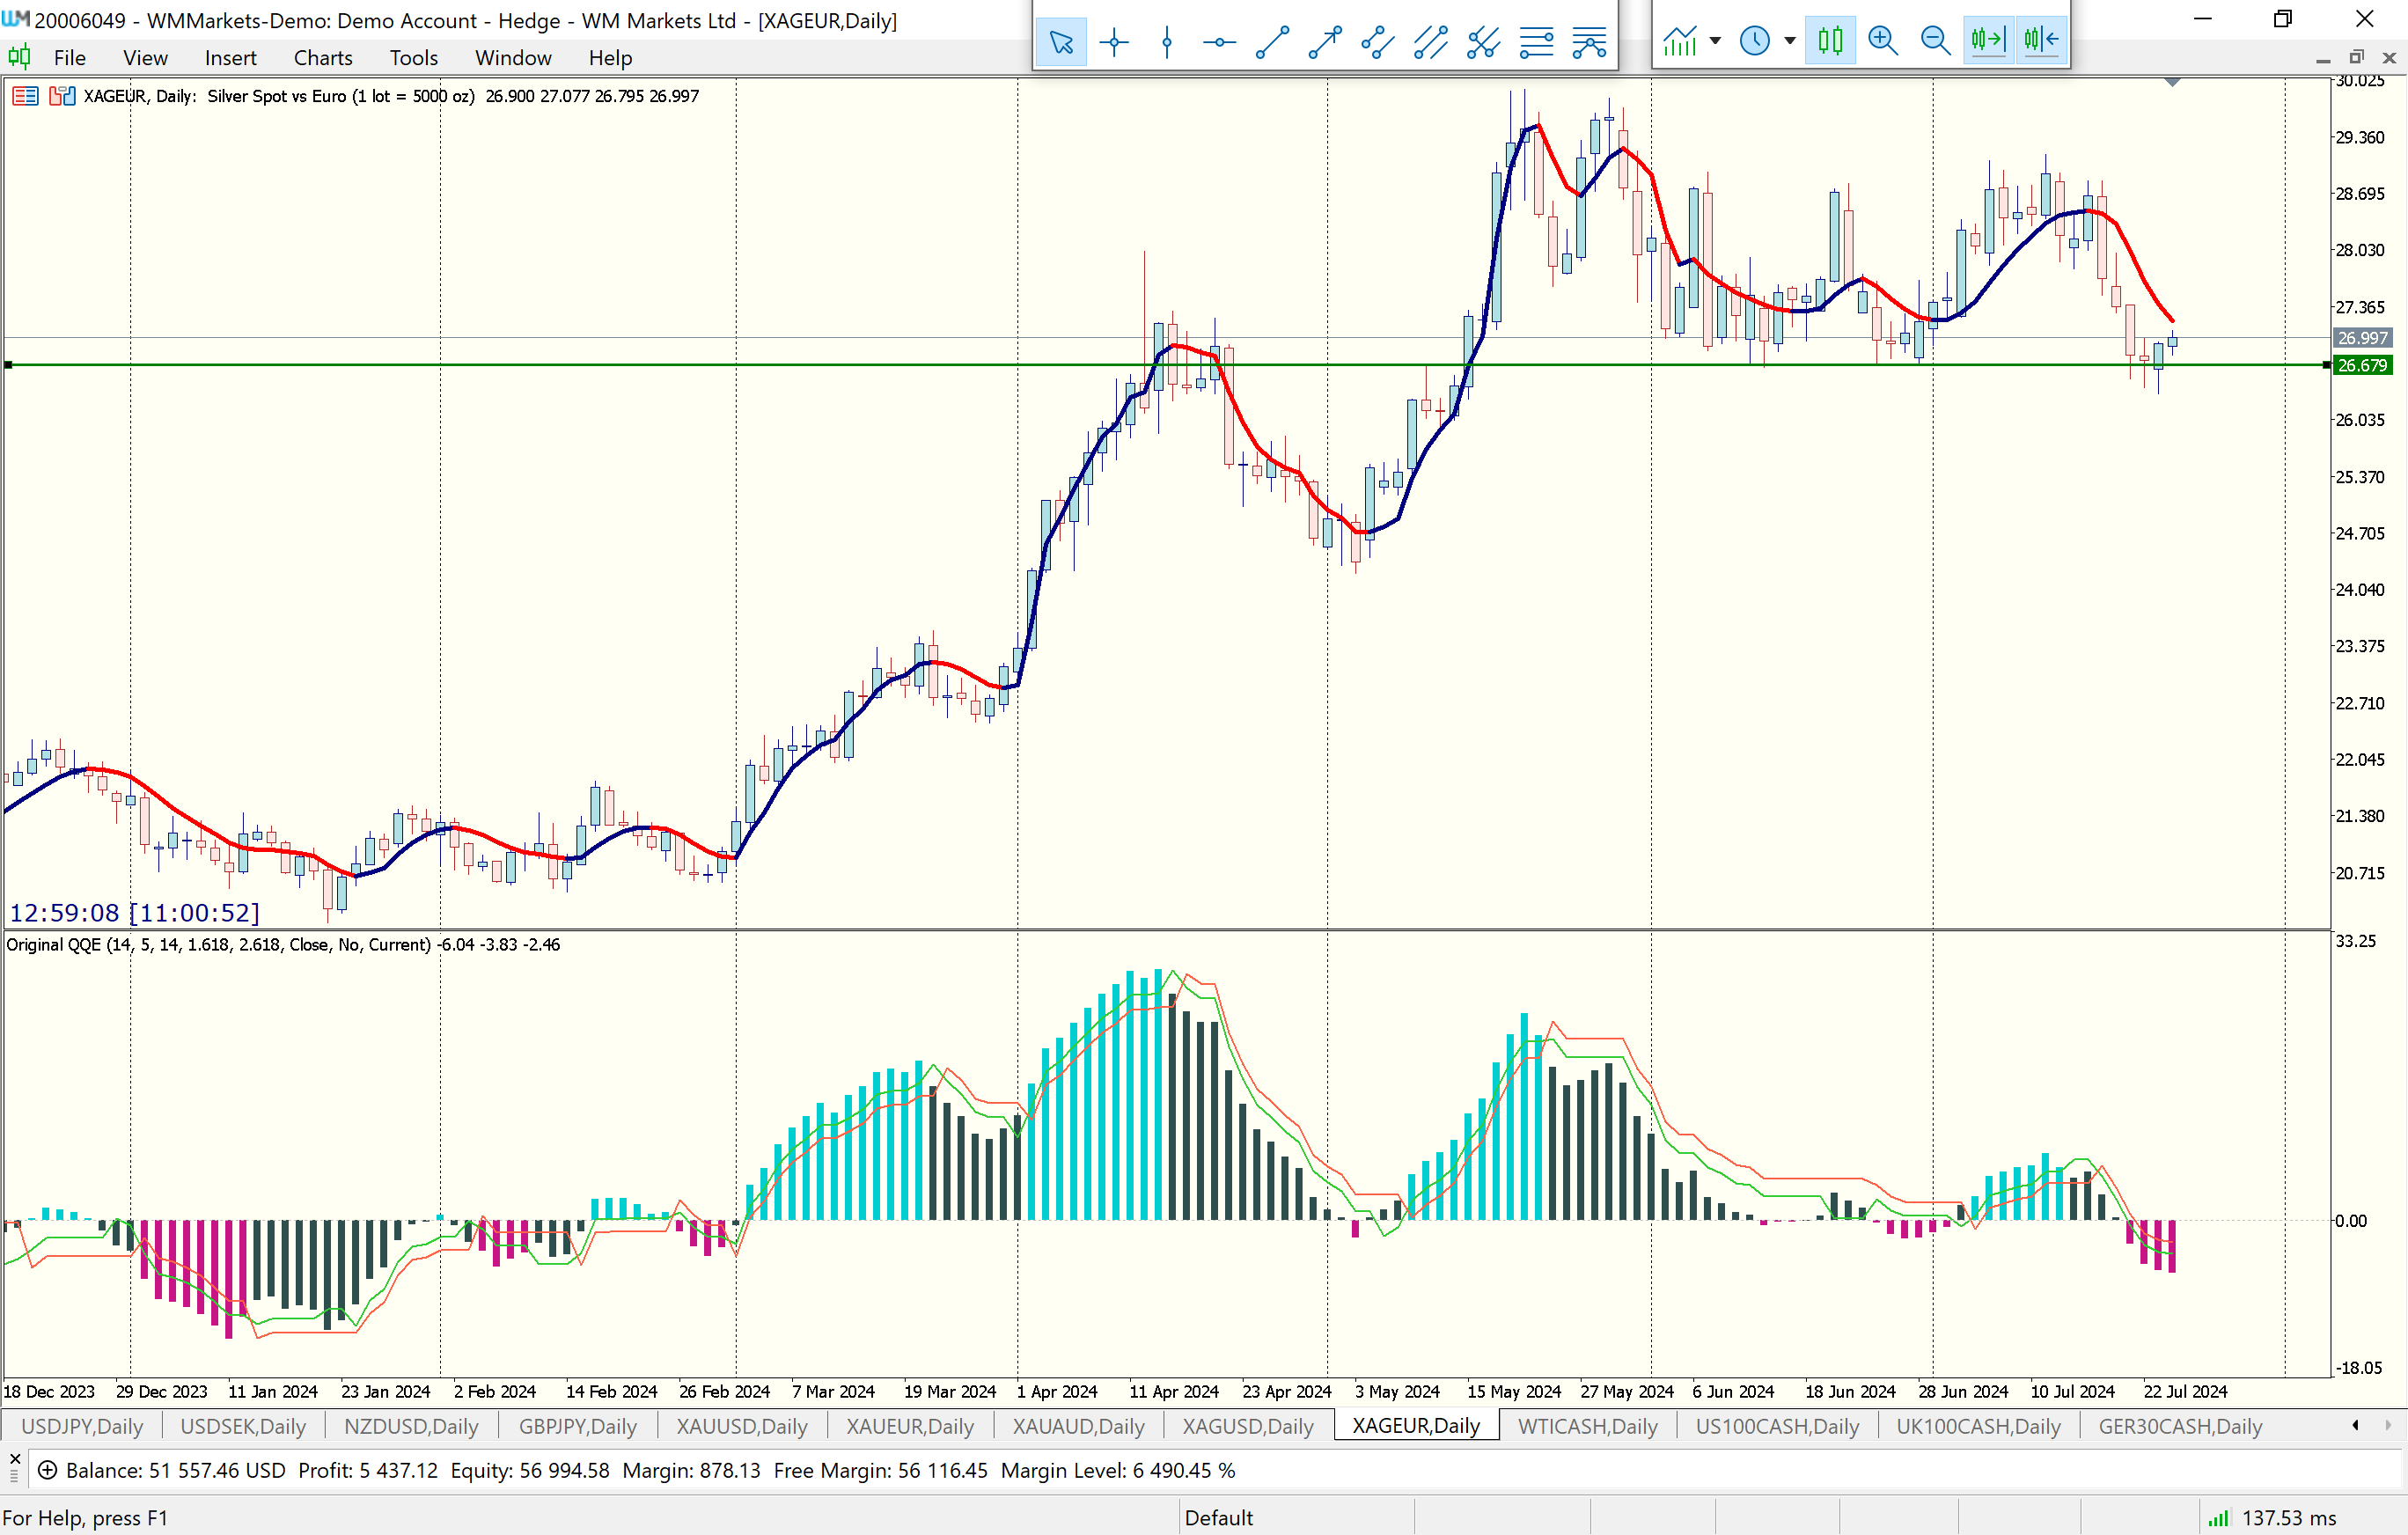Select the crosshair cursor tool

click(1114, 41)
